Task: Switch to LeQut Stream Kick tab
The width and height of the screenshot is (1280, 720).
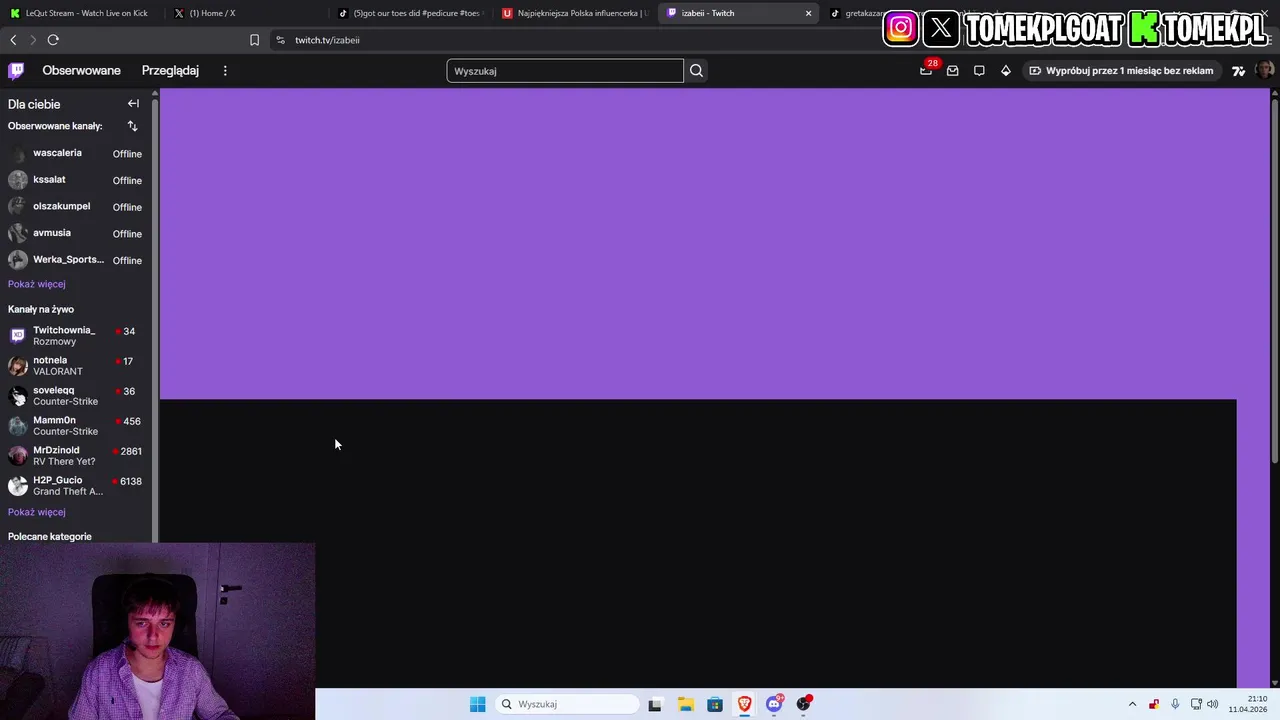Action: click(x=82, y=13)
